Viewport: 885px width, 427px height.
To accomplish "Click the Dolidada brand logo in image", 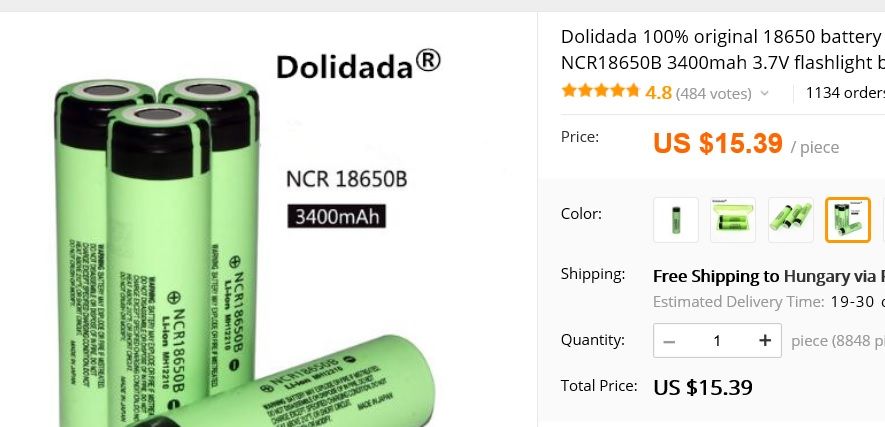I will [358, 65].
